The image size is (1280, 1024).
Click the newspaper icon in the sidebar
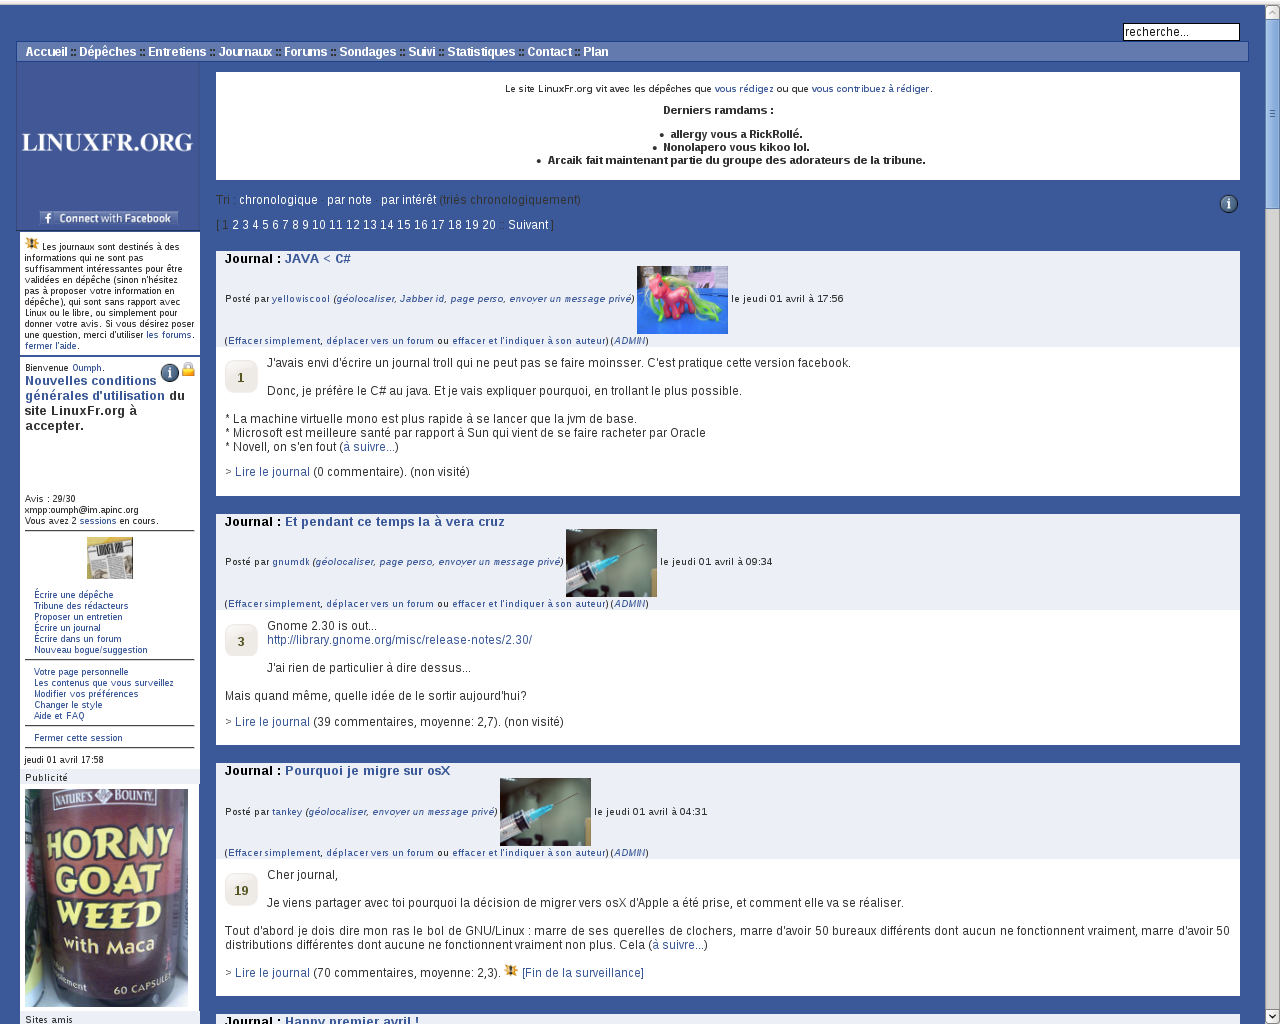[109, 558]
